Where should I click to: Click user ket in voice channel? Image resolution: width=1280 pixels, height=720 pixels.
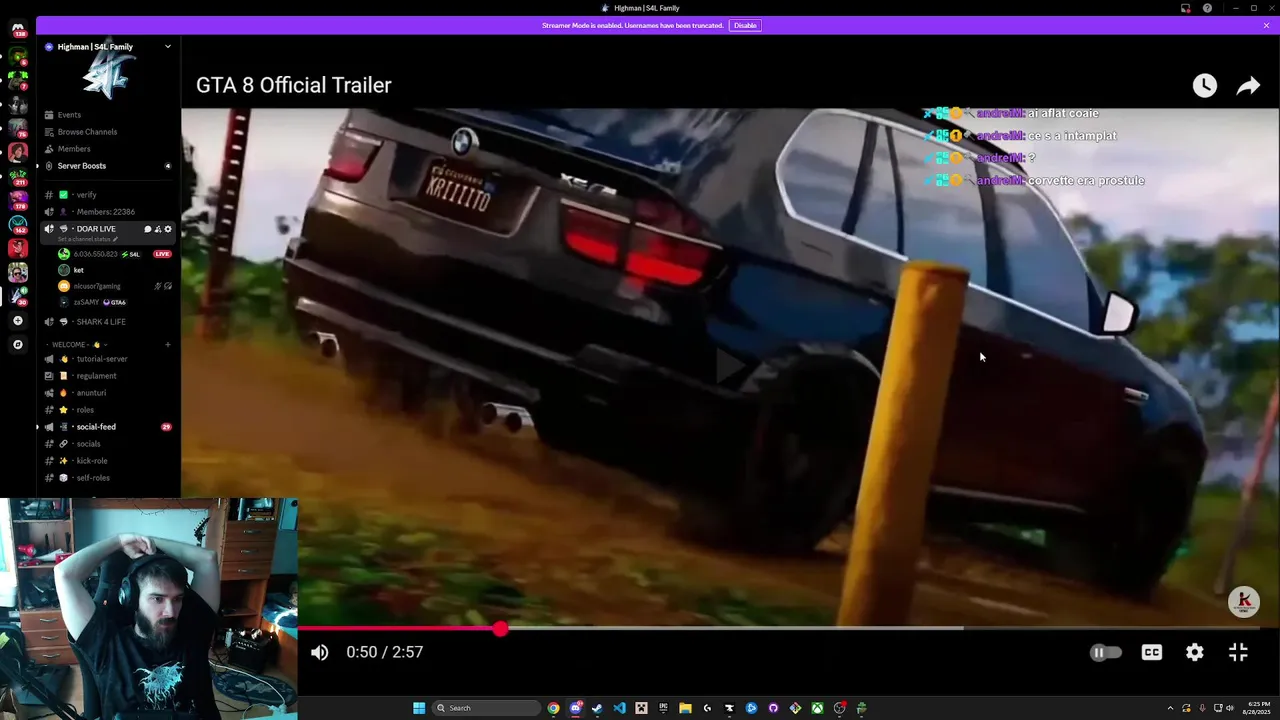click(x=115, y=270)
